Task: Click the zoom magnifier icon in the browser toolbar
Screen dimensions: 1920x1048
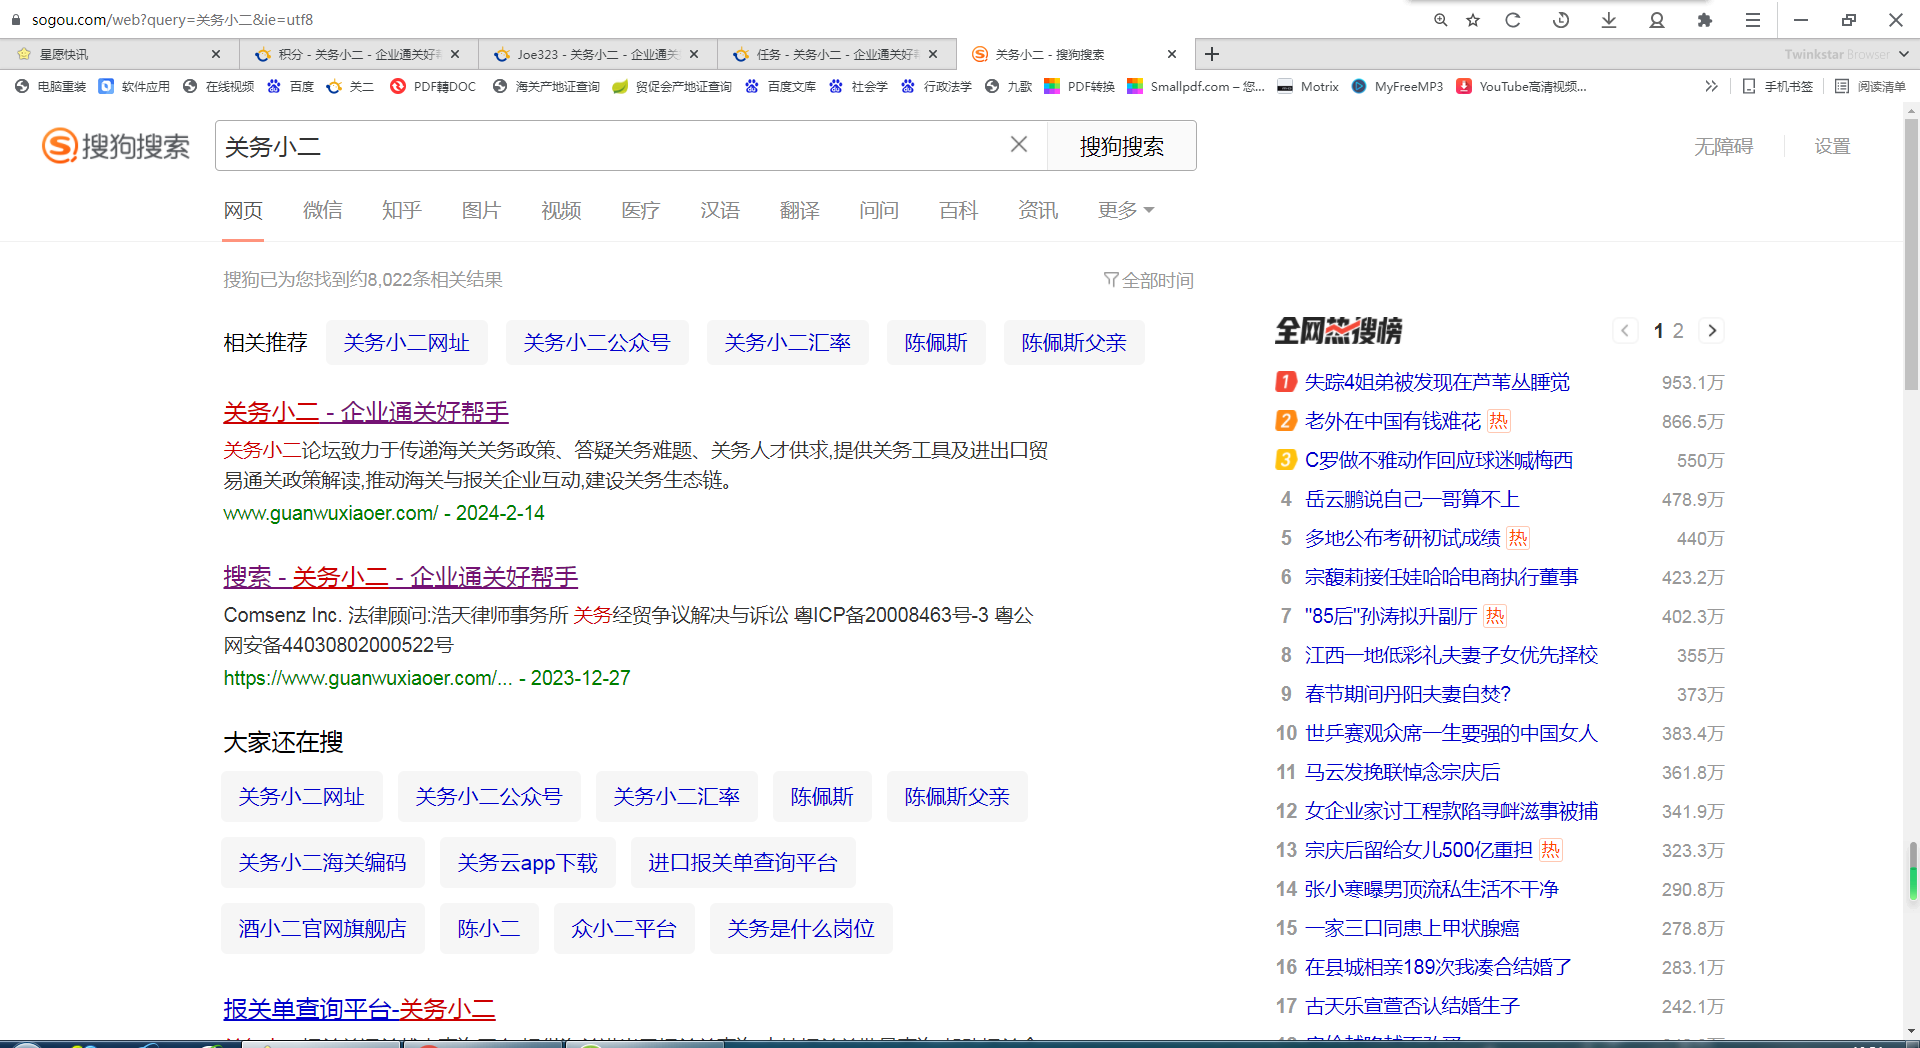Action: point(1440,20)
